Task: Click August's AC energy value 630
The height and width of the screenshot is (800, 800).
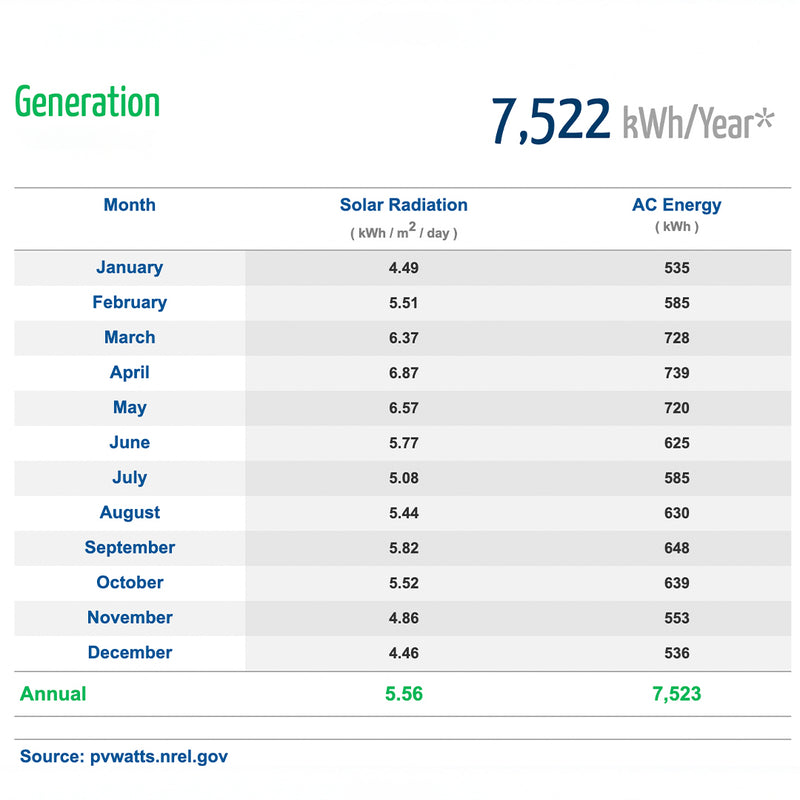Action: click(x=676, y=513)
